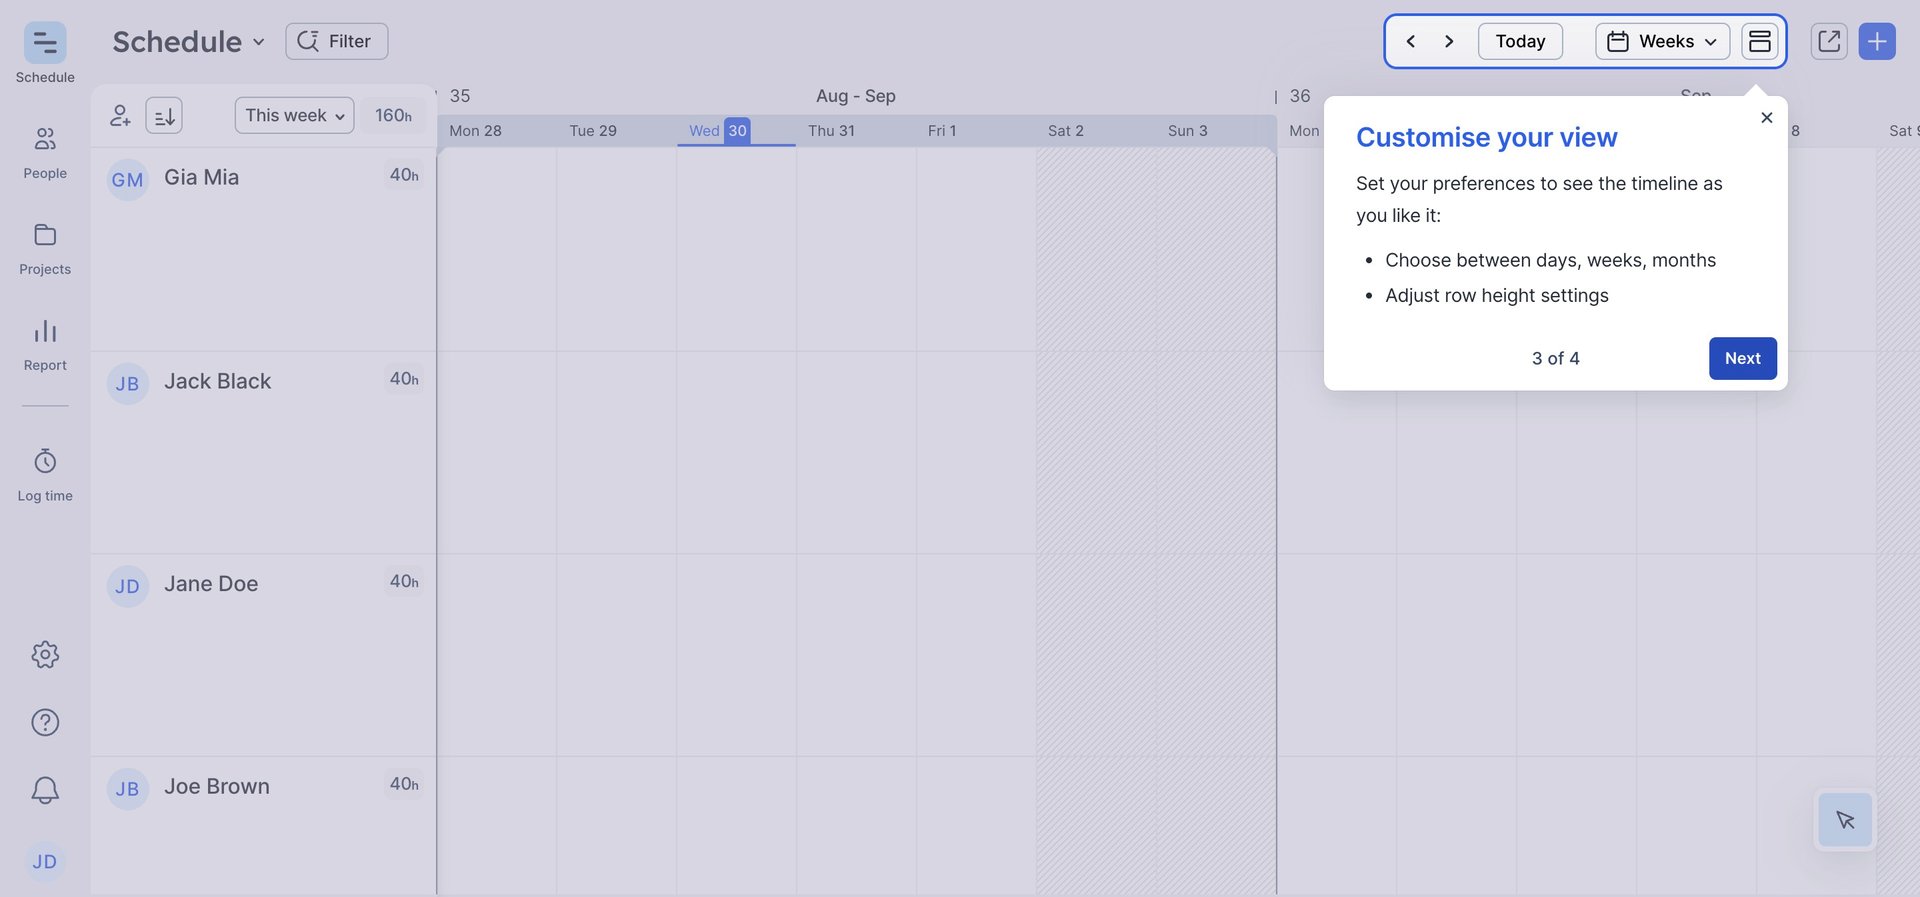Click Jack Black's JB avatar
The width and height of the screenshot is (1920, 897).
pos(128,384)
